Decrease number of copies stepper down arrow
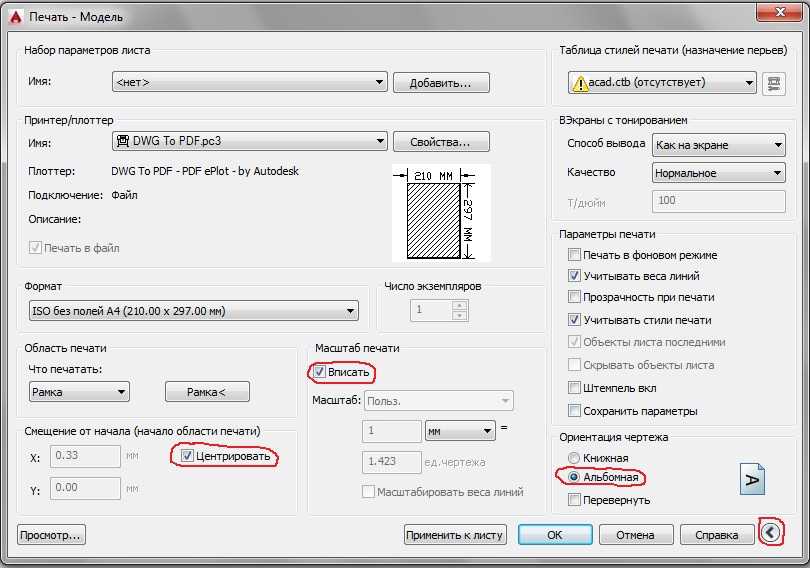Viewport: 810px width, 568px height. [459, 315]
